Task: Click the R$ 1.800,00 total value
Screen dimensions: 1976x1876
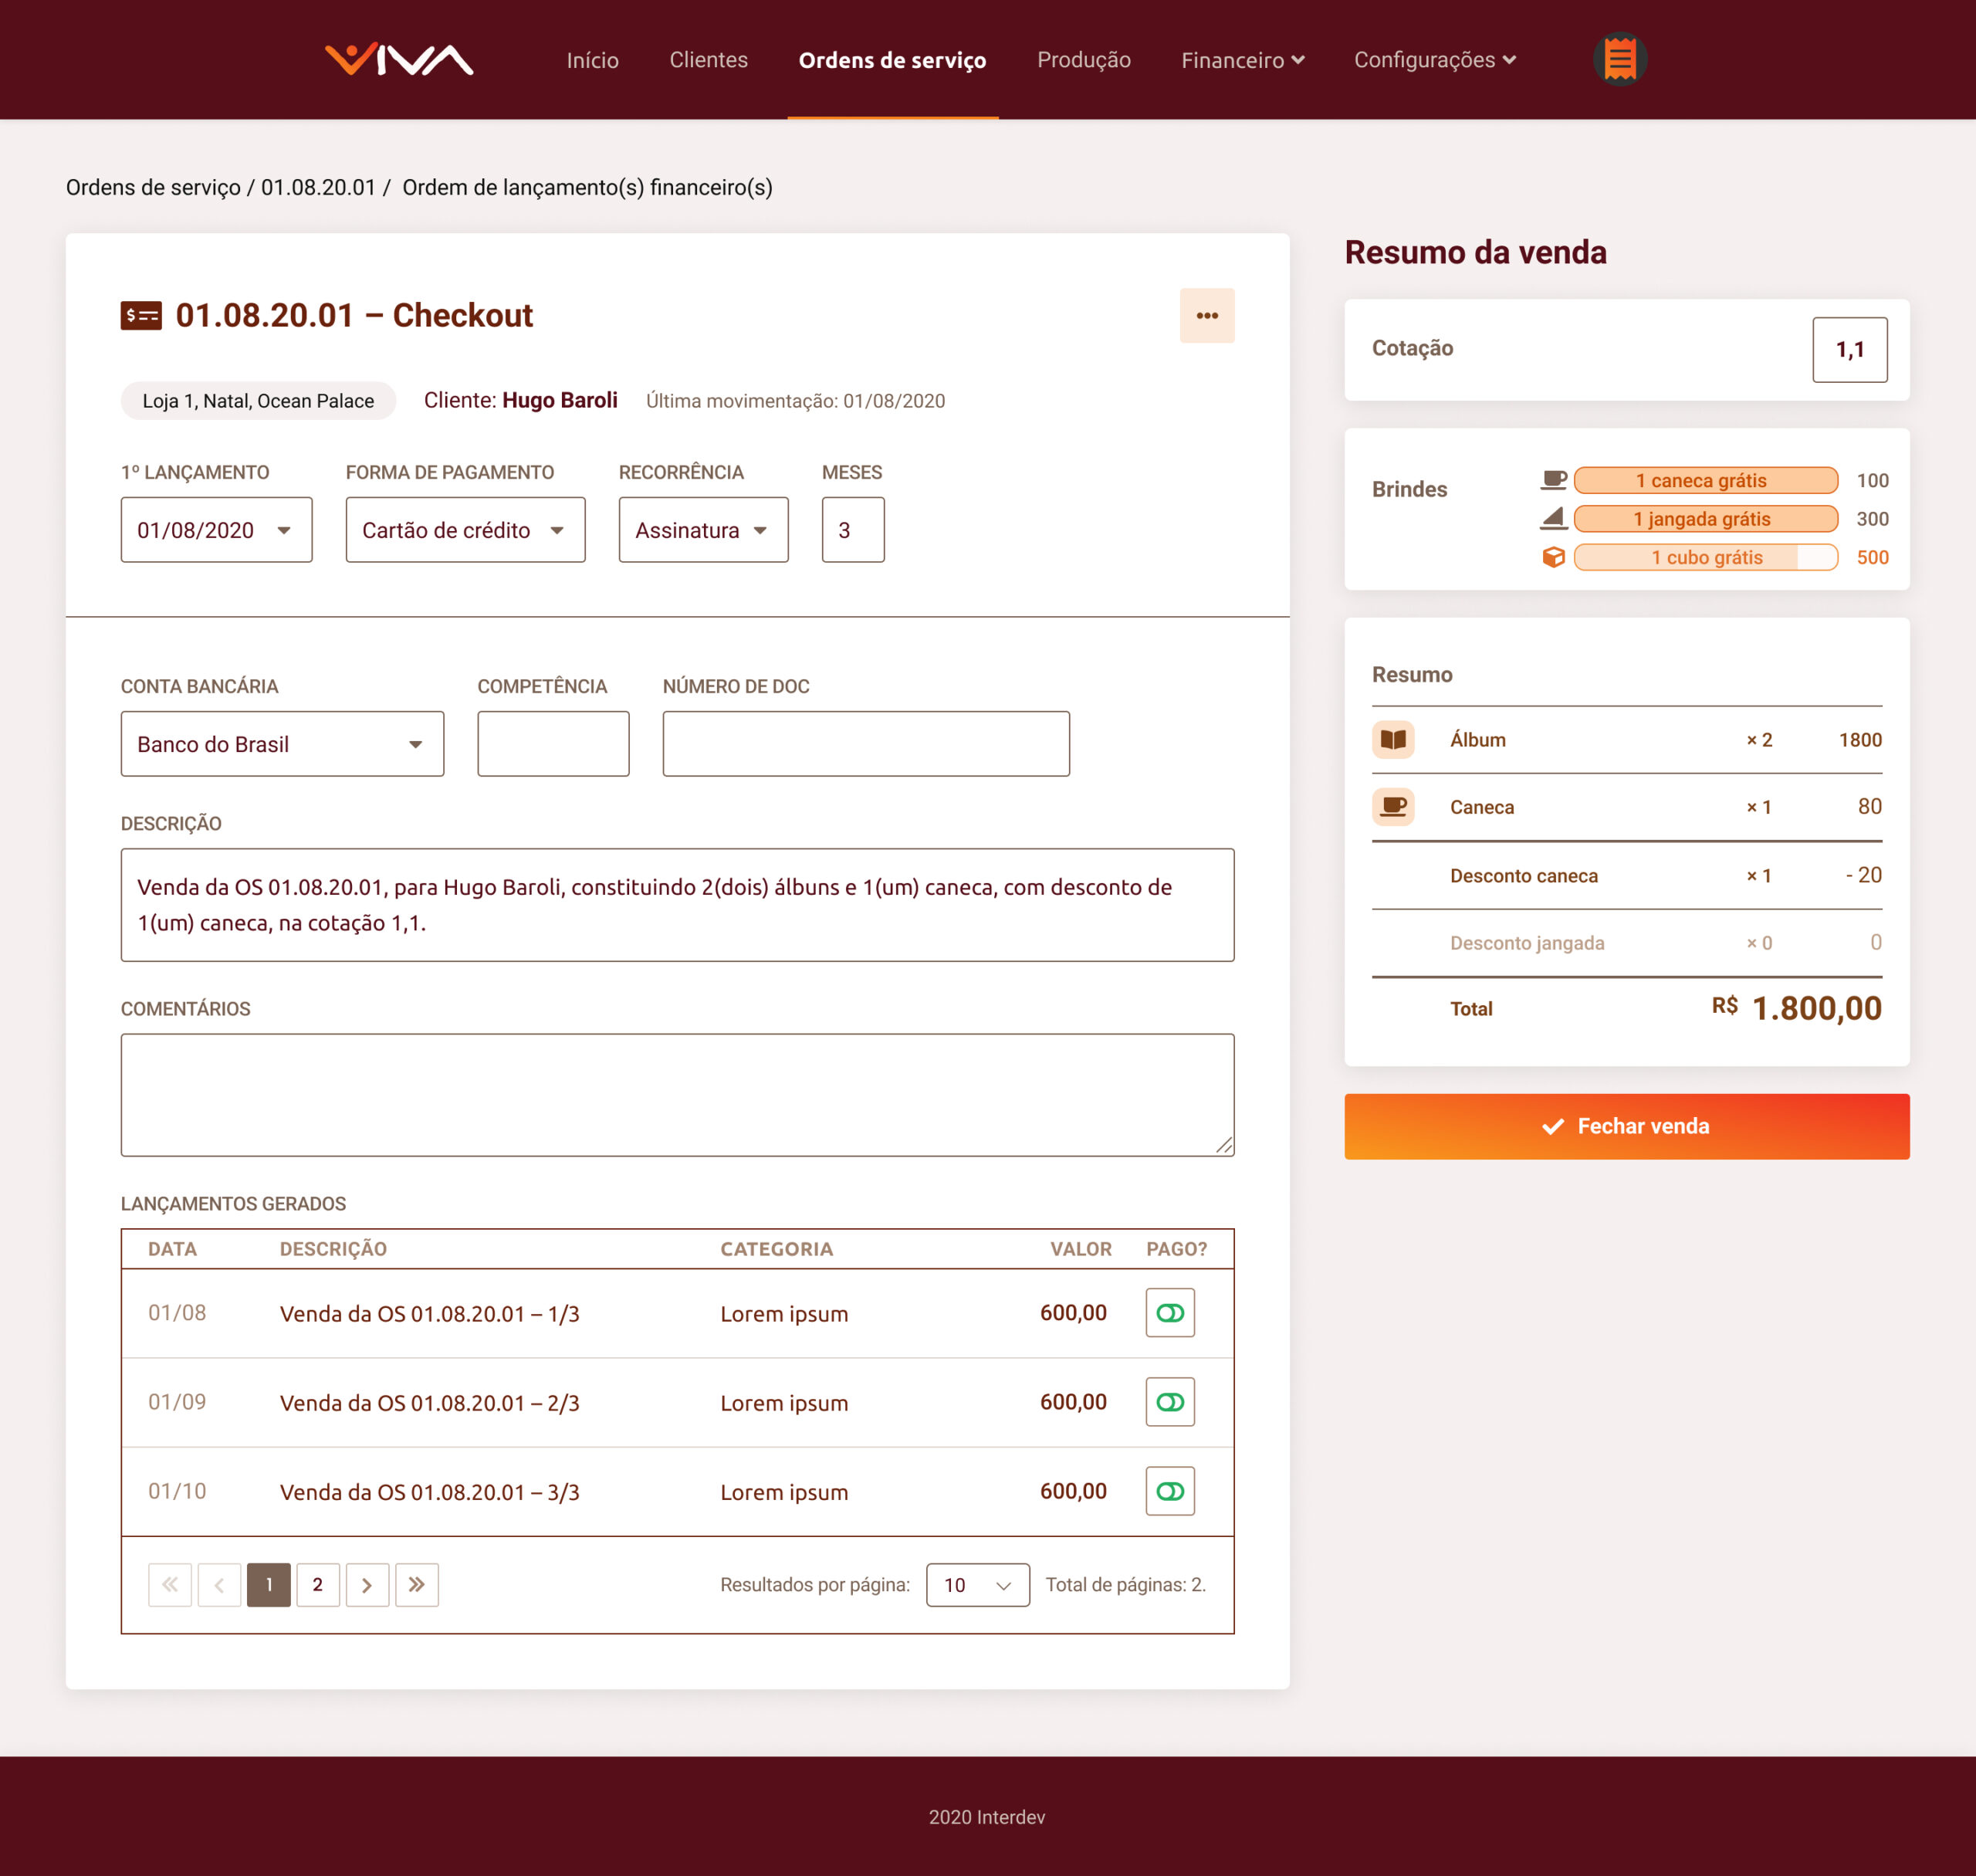Action: click(x=1797, y=1008)
